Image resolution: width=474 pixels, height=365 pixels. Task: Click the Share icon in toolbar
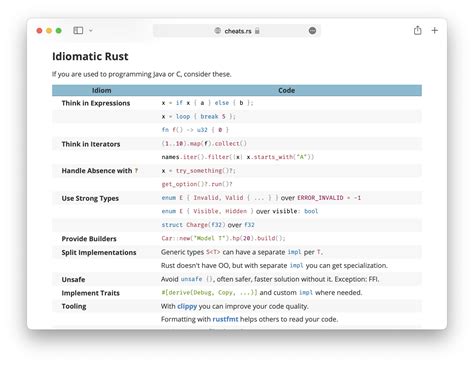pyautogui.click(x=417, y=30)
